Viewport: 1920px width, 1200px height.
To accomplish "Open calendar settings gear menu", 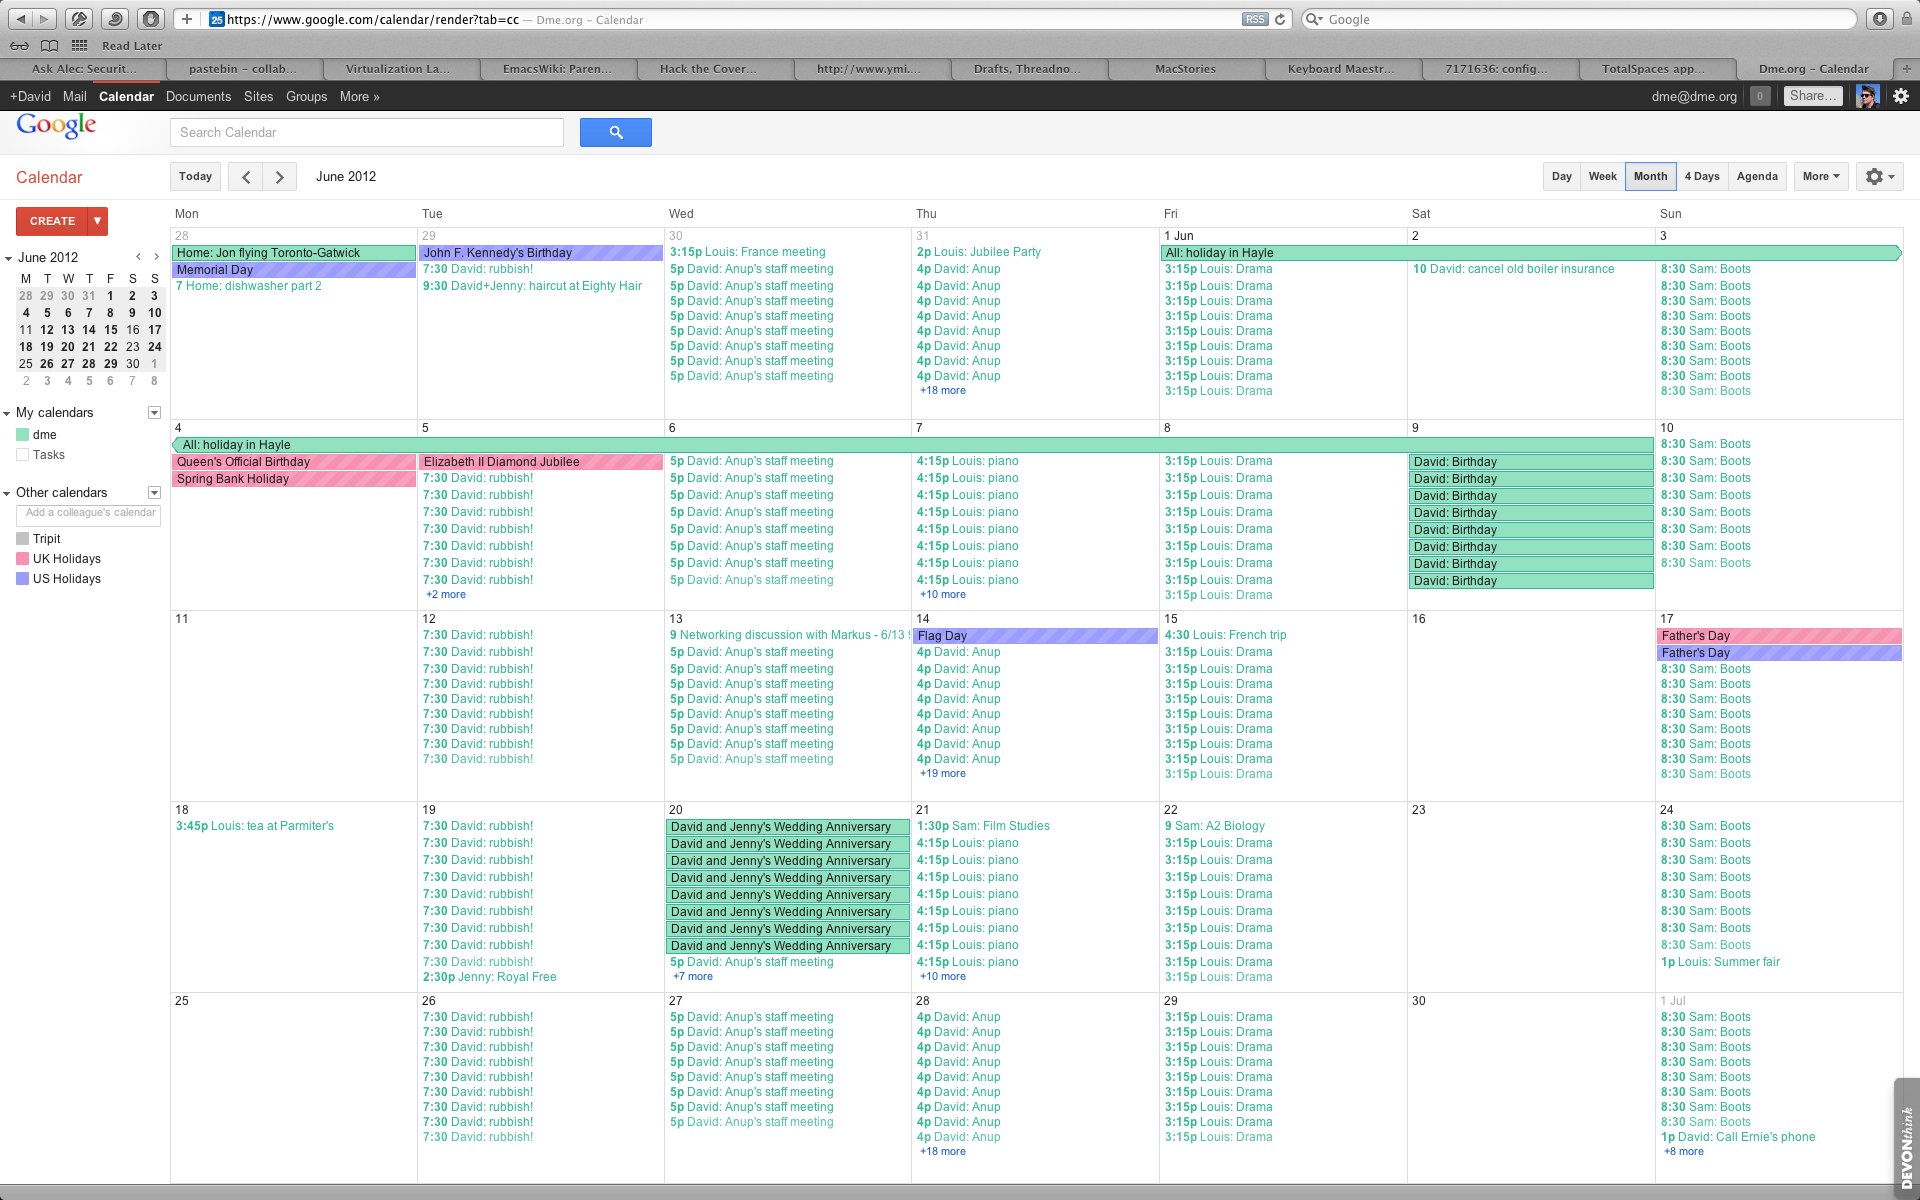I will tap(1879, 176).
